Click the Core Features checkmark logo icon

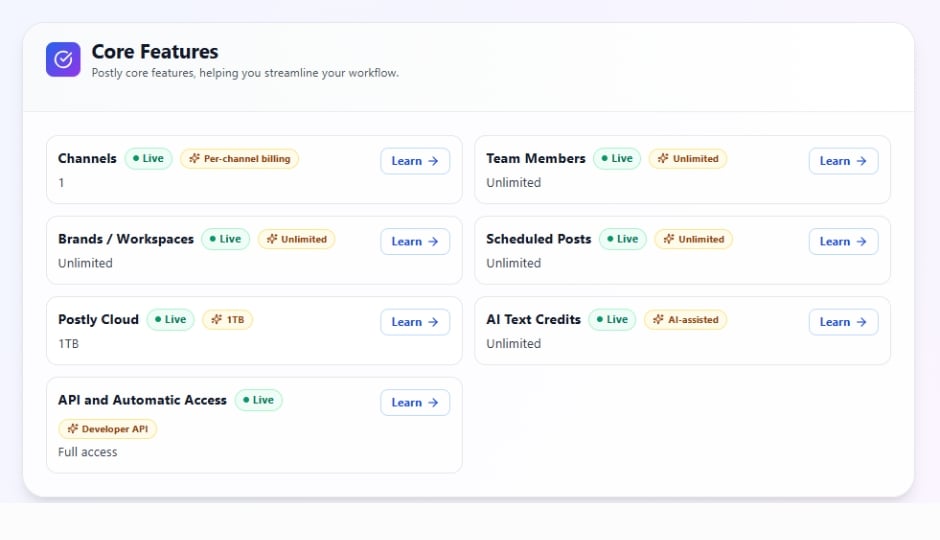[63, 59]
